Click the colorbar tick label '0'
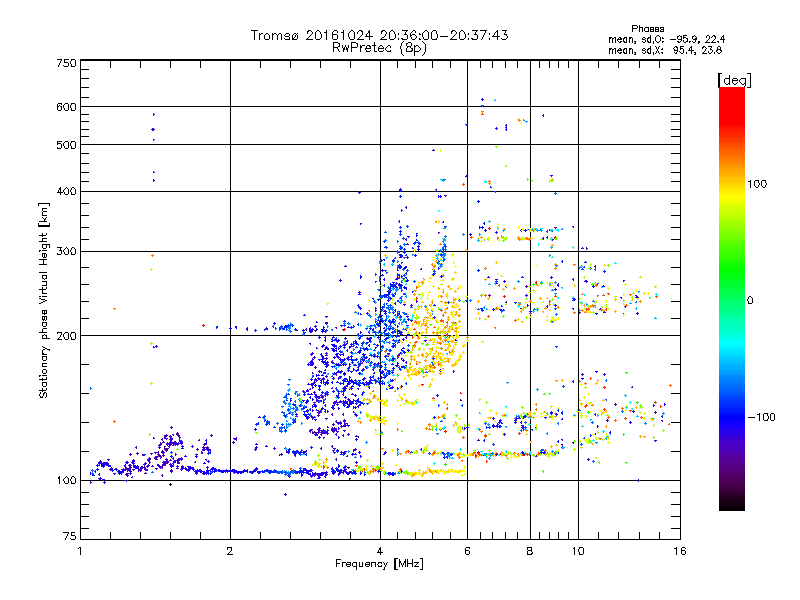800x600 pixels. (x=750, y=301)
